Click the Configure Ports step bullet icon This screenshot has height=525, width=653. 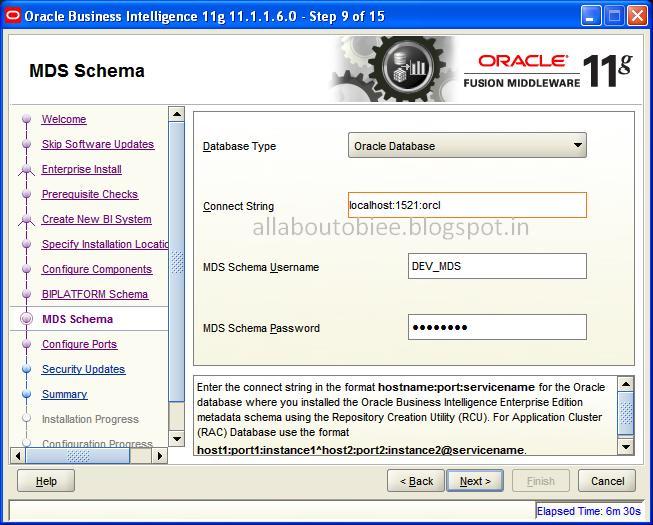tap(27, 344)
